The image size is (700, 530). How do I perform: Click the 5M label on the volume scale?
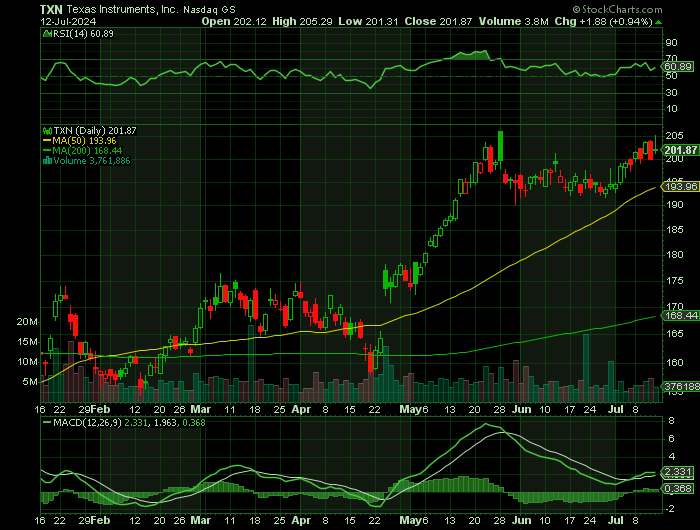pos(30,382)
